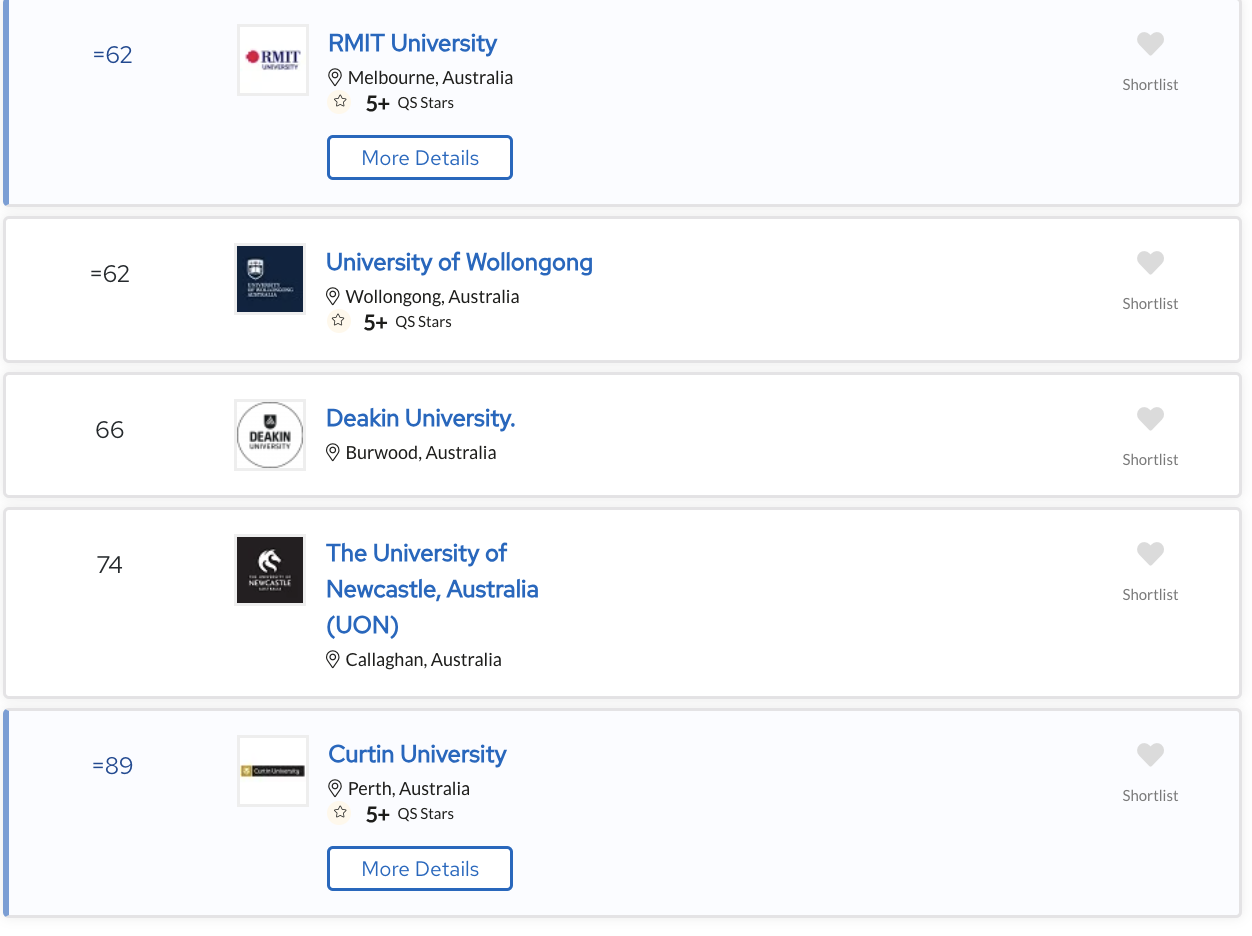Open The University of Newcastle (UON) link
The image size is (1252, 936).
pos(432,589)
